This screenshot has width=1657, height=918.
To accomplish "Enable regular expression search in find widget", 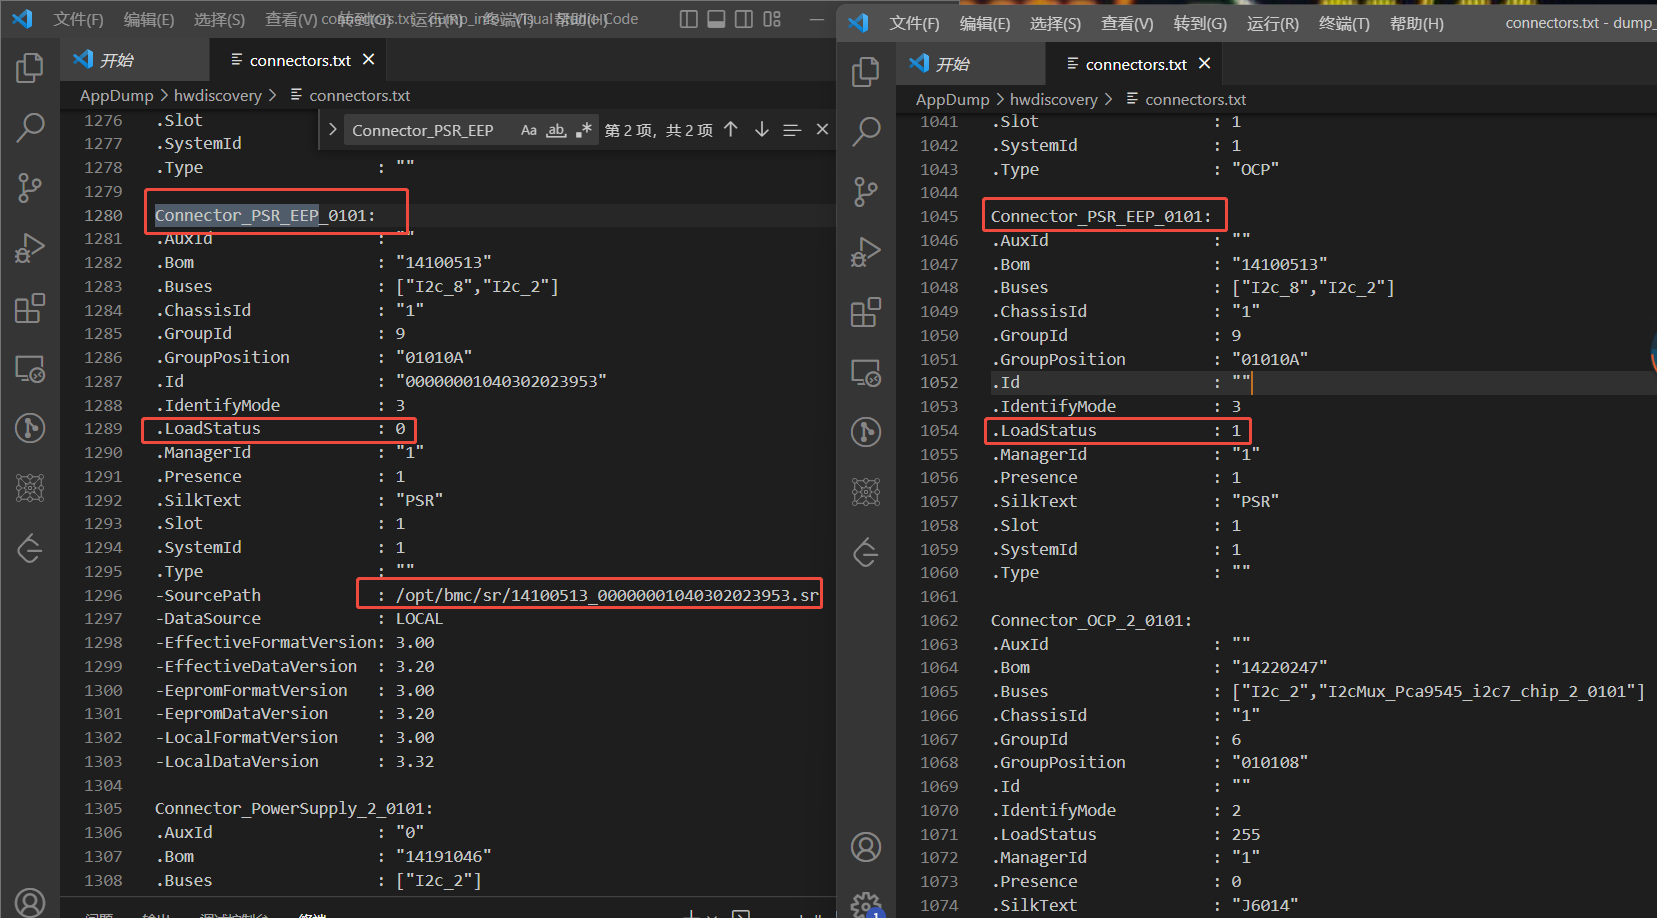I will coord(583,130).
